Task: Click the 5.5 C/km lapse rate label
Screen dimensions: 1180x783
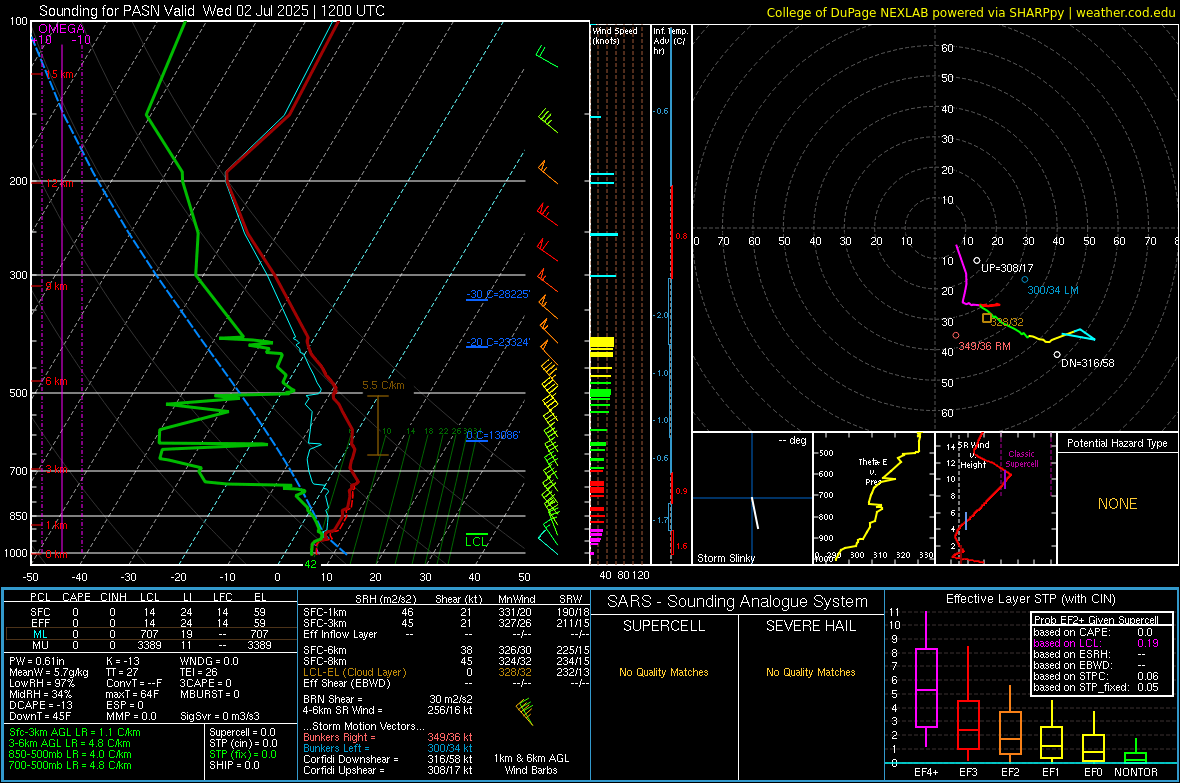Action: click(x=383, y=385)
